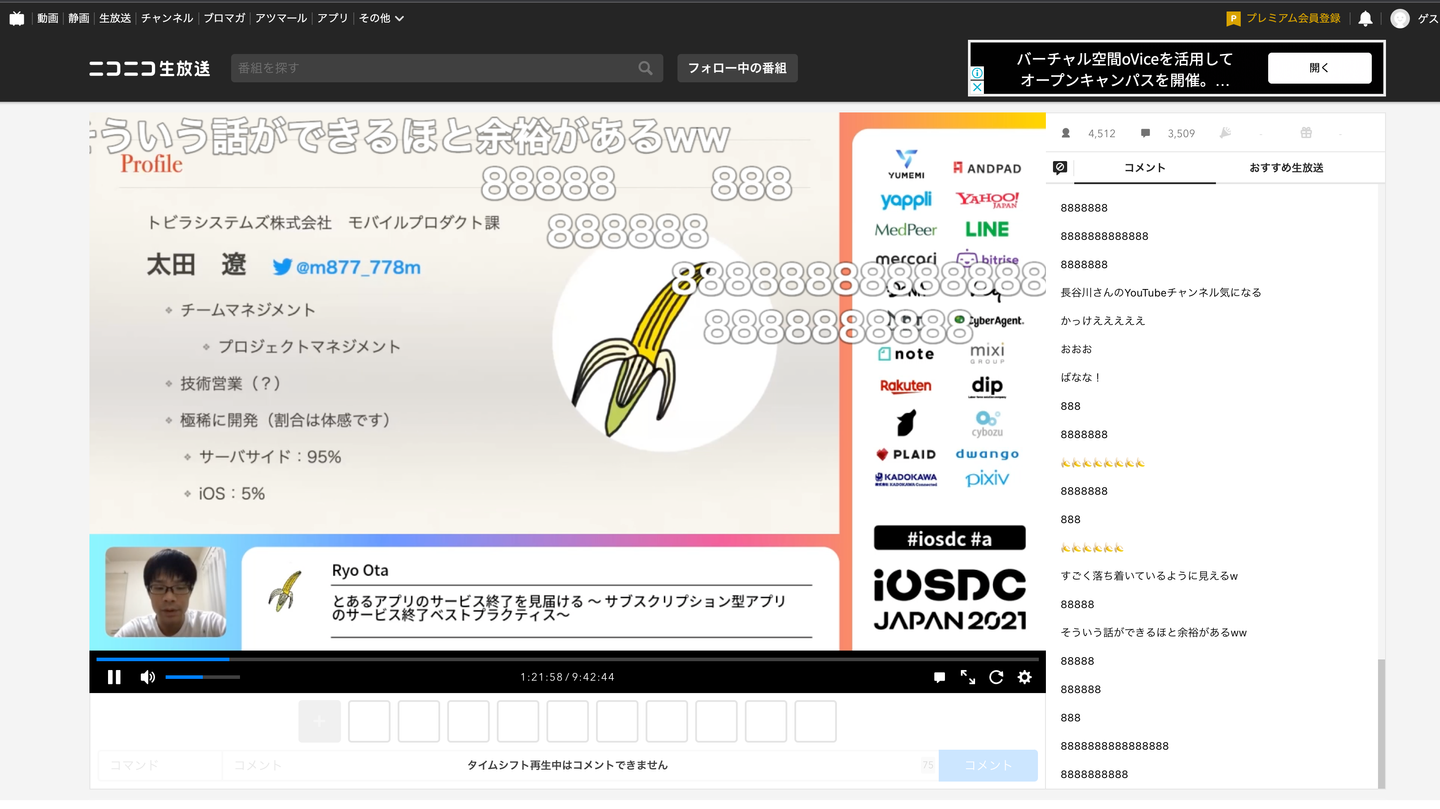Screen dimensions: 1440x809
Task: Click the 番組を探す search field
Action: 434,68
